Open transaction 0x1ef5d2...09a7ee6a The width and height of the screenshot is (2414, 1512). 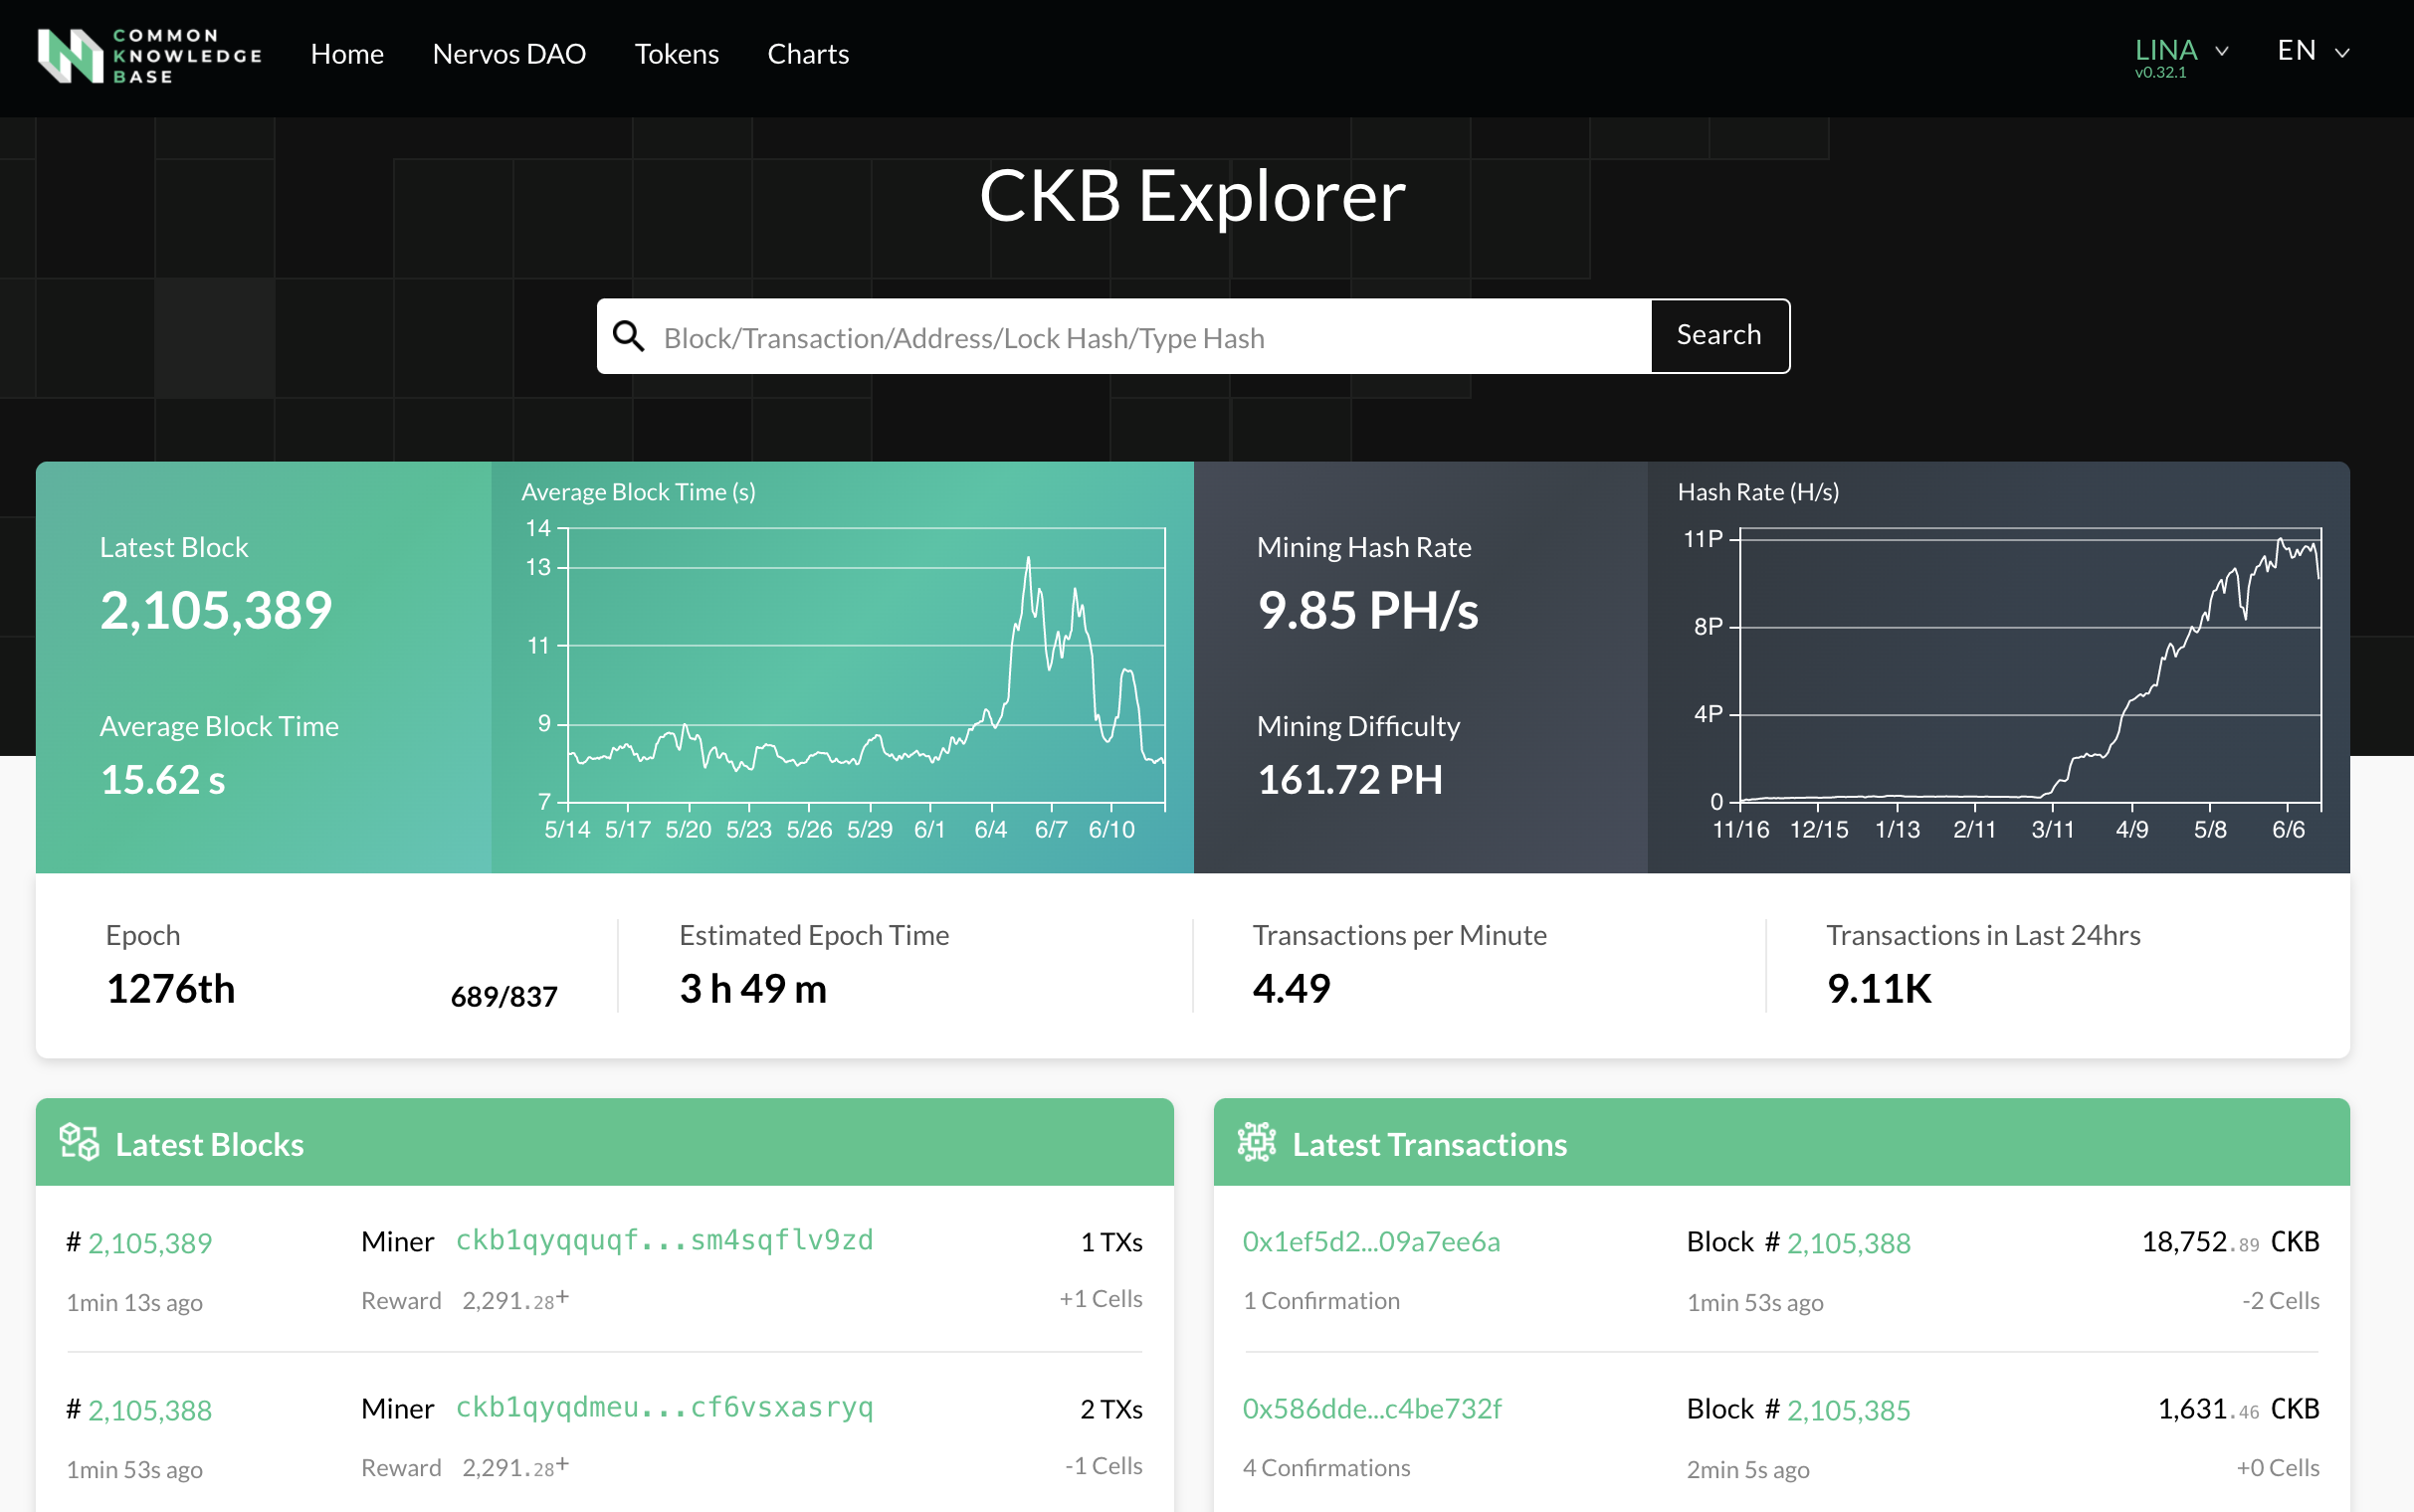1371,1241
